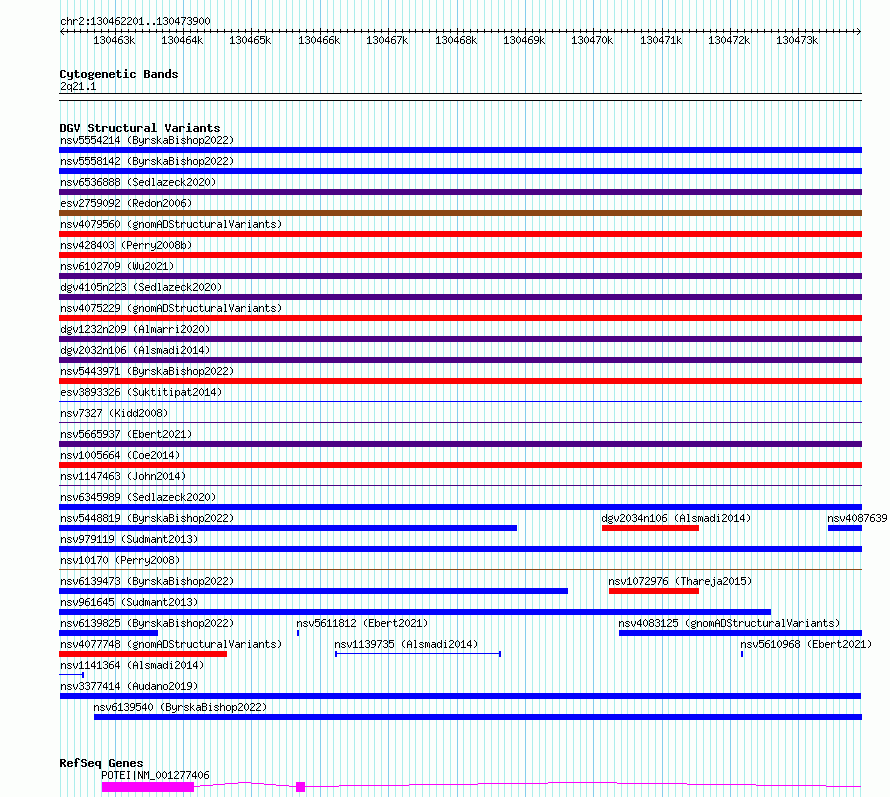
Task: Click nsv4083125 gnomADStructuralVariants label
Action: click(729, 623)
